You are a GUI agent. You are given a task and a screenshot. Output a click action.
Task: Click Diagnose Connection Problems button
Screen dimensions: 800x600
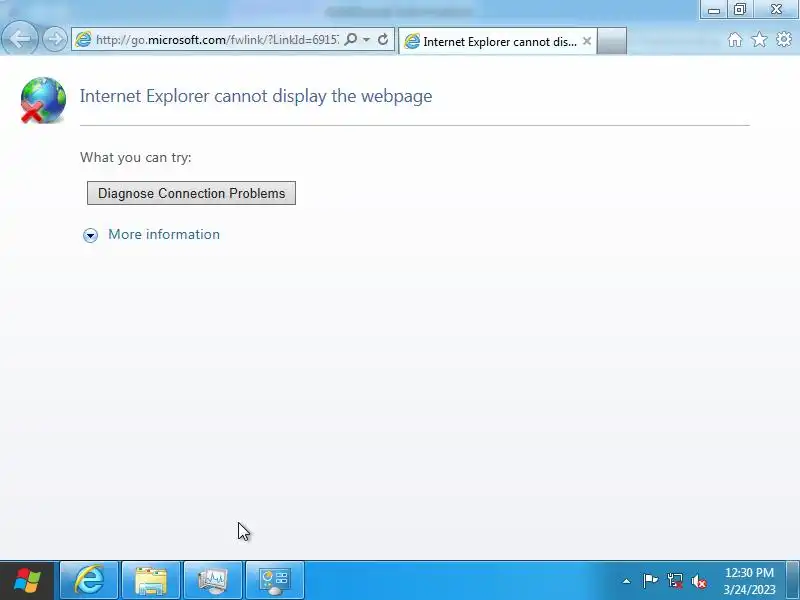[x=191, y=193]
